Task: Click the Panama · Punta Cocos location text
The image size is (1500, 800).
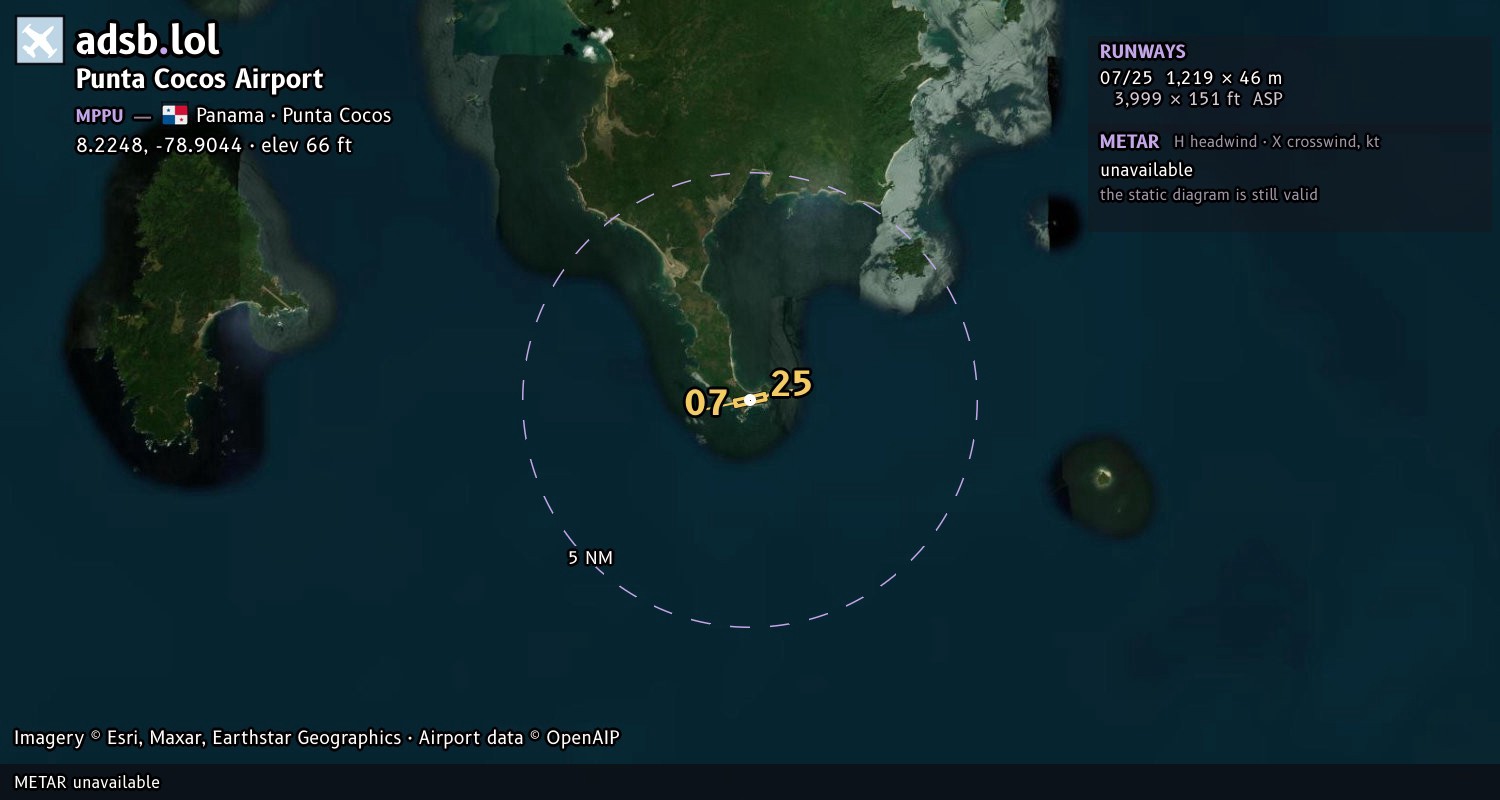Action: [293, 115]
